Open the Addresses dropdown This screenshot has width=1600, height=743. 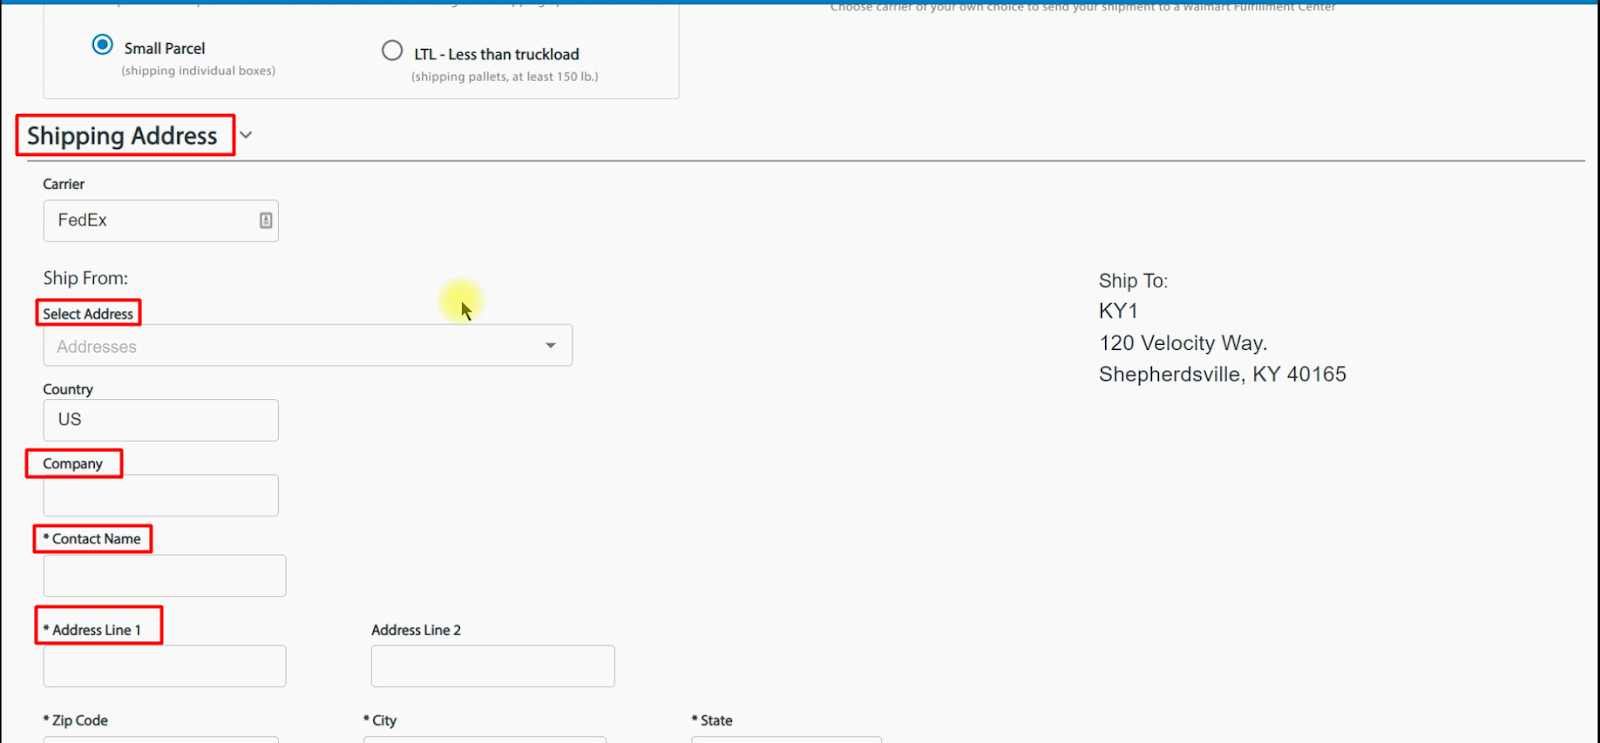click(307, 345)
